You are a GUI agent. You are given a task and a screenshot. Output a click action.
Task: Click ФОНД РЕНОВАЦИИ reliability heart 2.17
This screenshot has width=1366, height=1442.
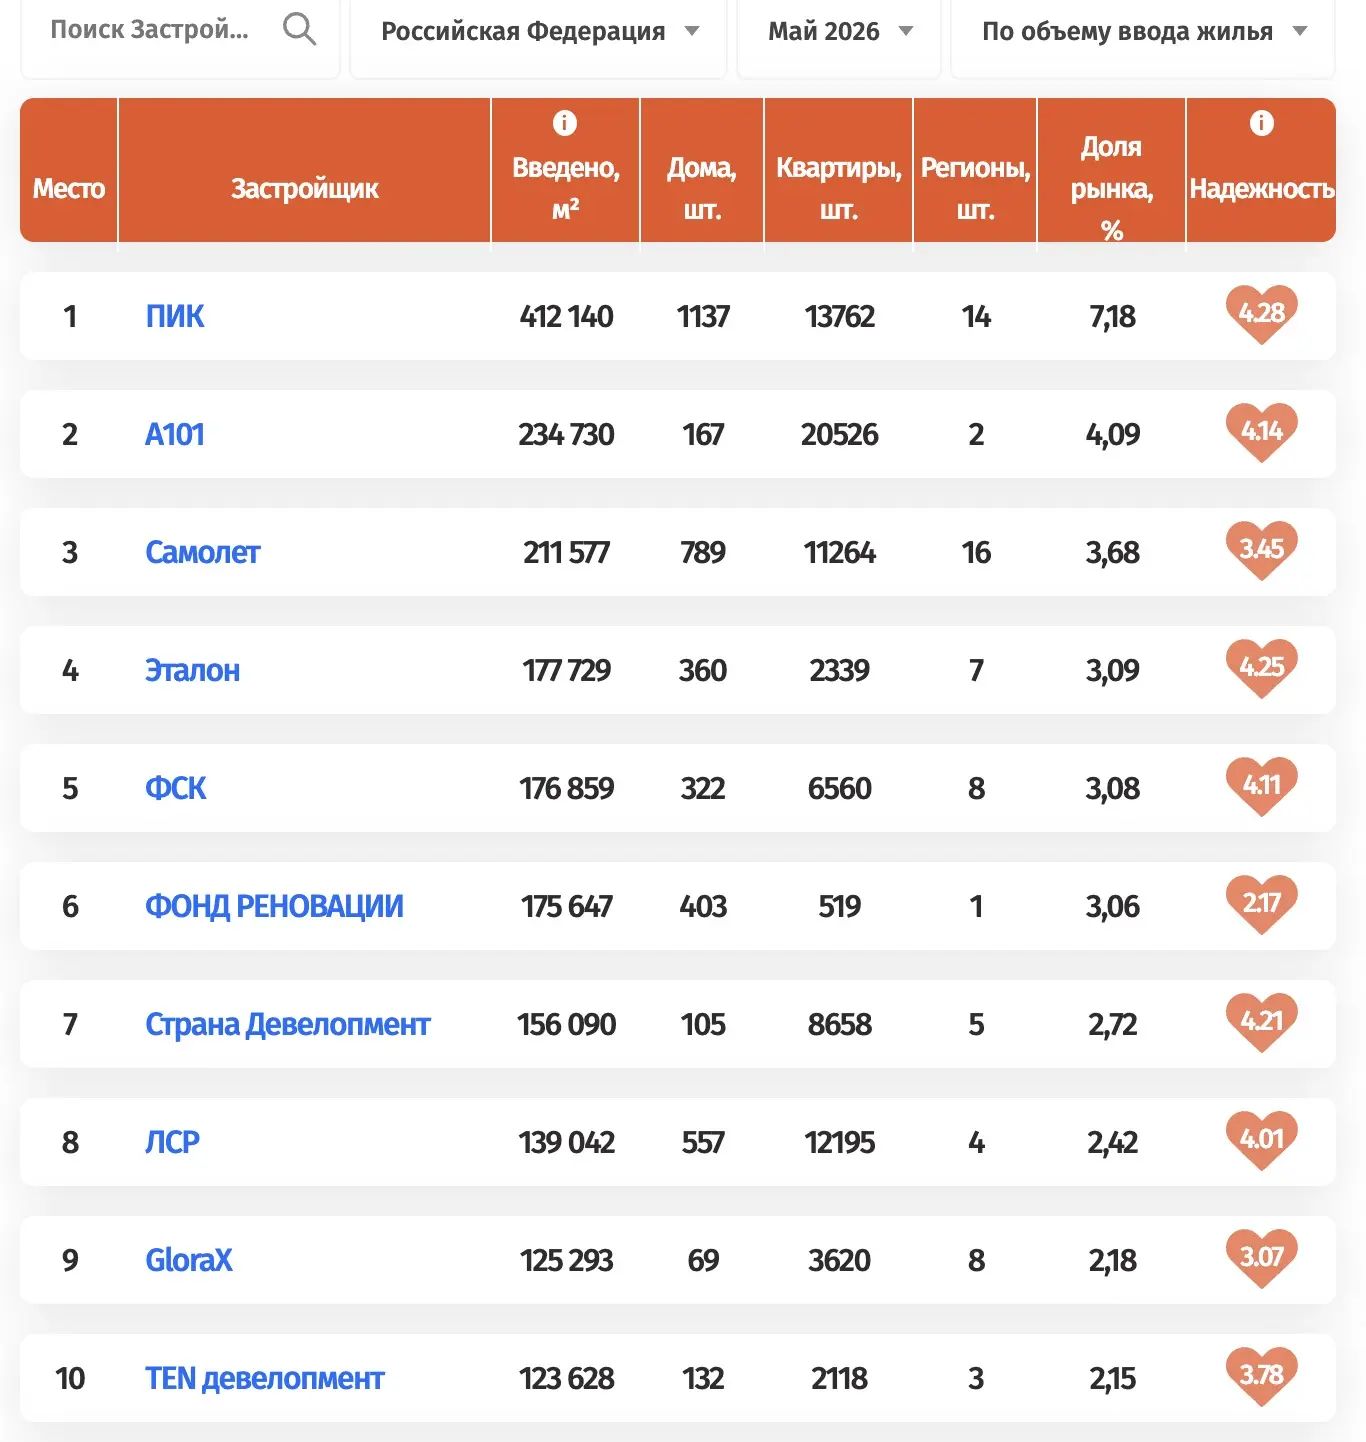click(1262, 904)
